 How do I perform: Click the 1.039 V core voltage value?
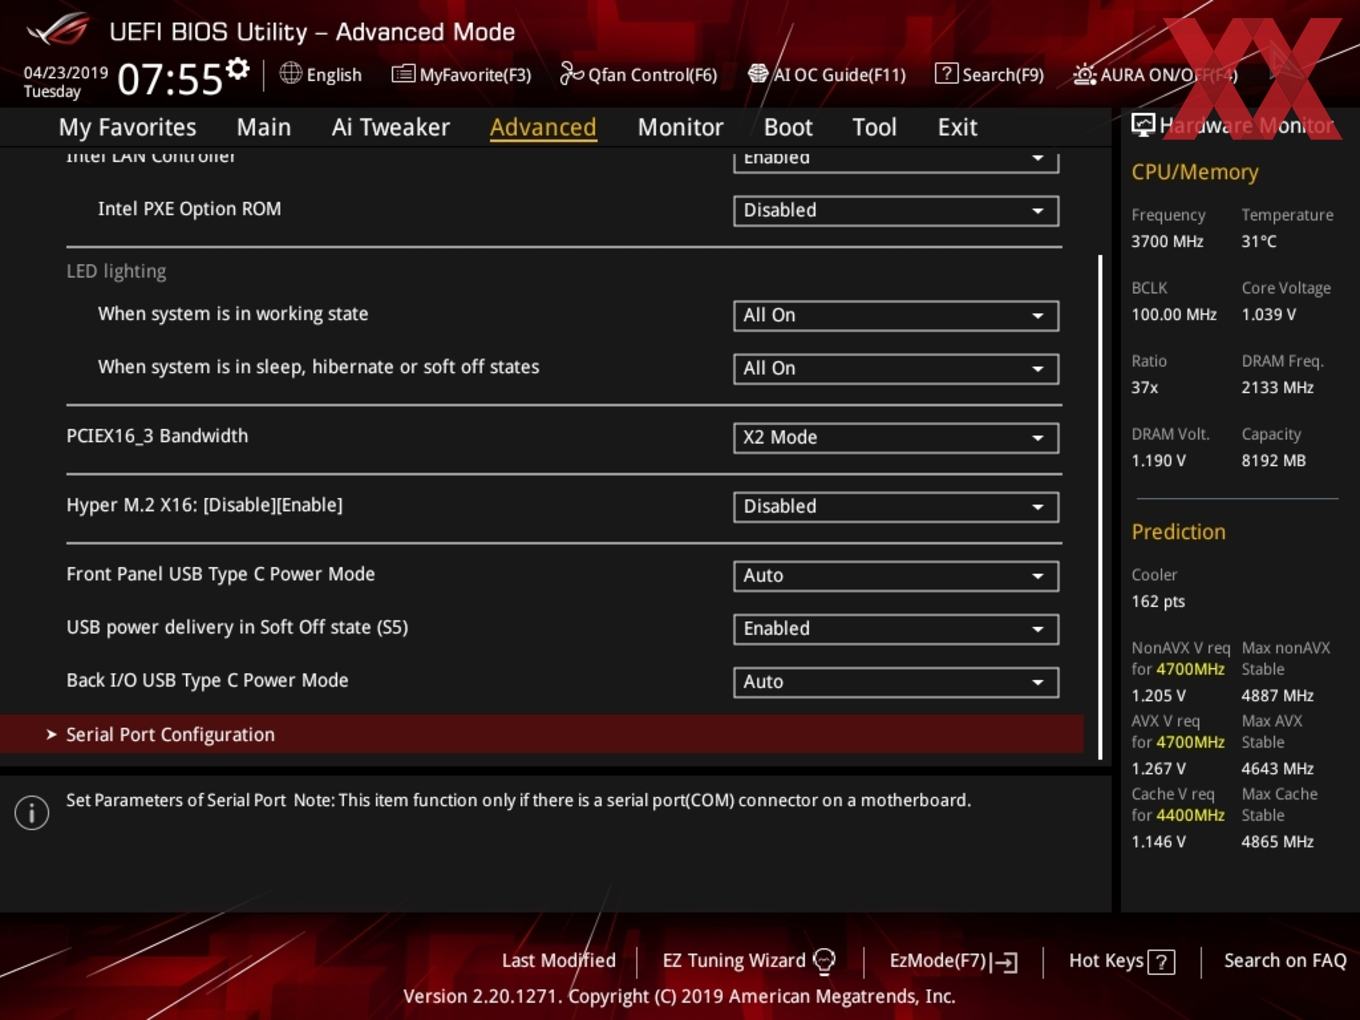(x=1268, y=314)
